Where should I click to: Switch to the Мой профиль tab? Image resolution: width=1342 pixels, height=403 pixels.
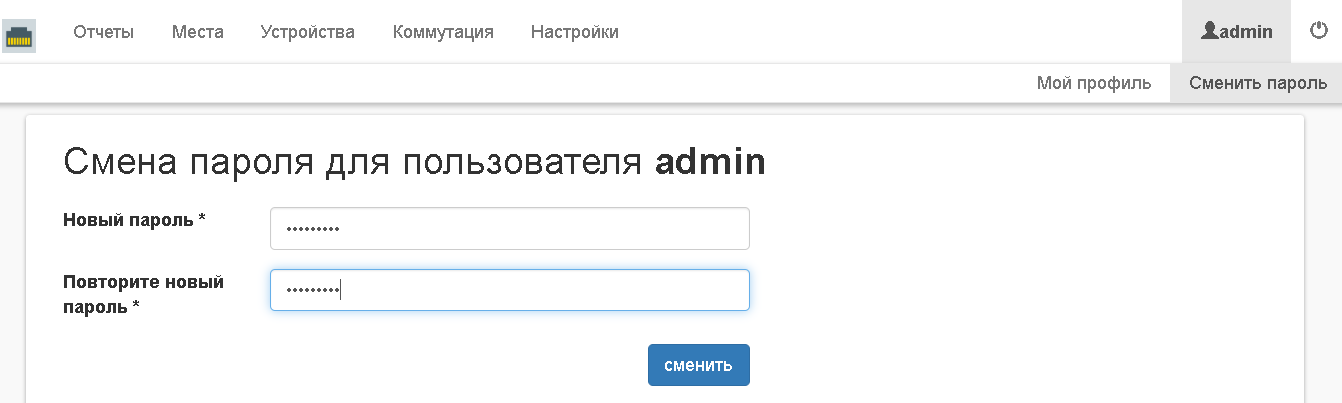click(1094, 83)
